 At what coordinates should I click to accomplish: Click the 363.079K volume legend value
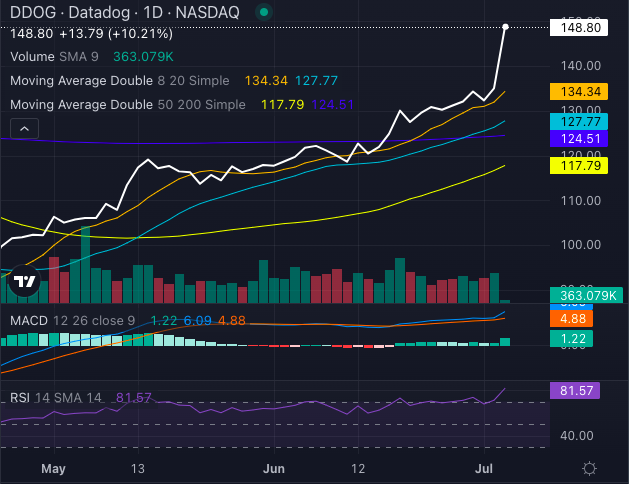click(143, 57)
